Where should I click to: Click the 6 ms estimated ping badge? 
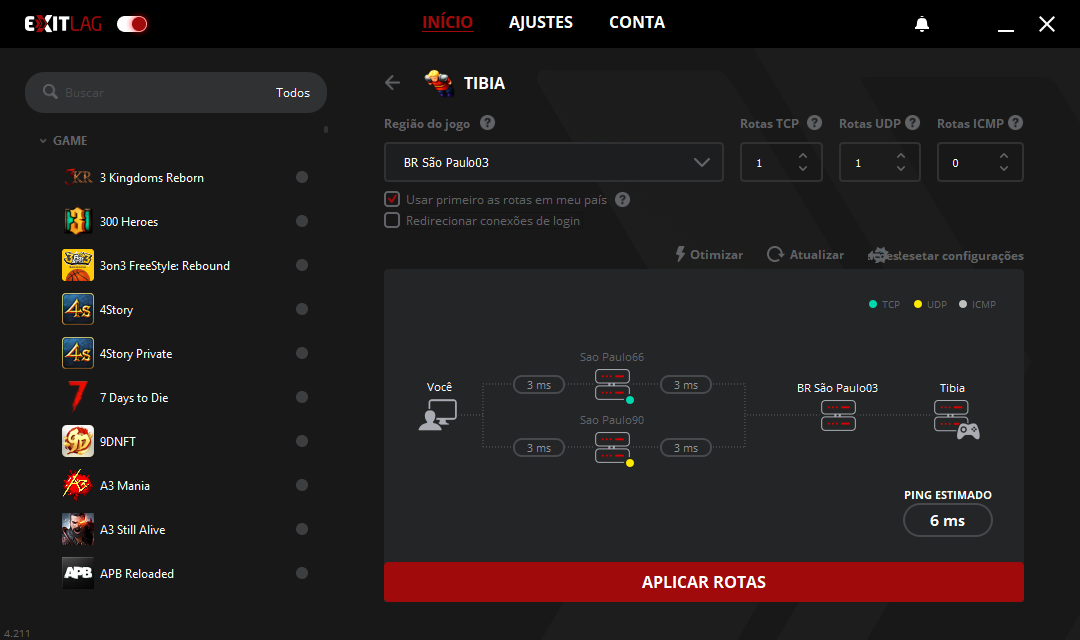coord(948,520)
